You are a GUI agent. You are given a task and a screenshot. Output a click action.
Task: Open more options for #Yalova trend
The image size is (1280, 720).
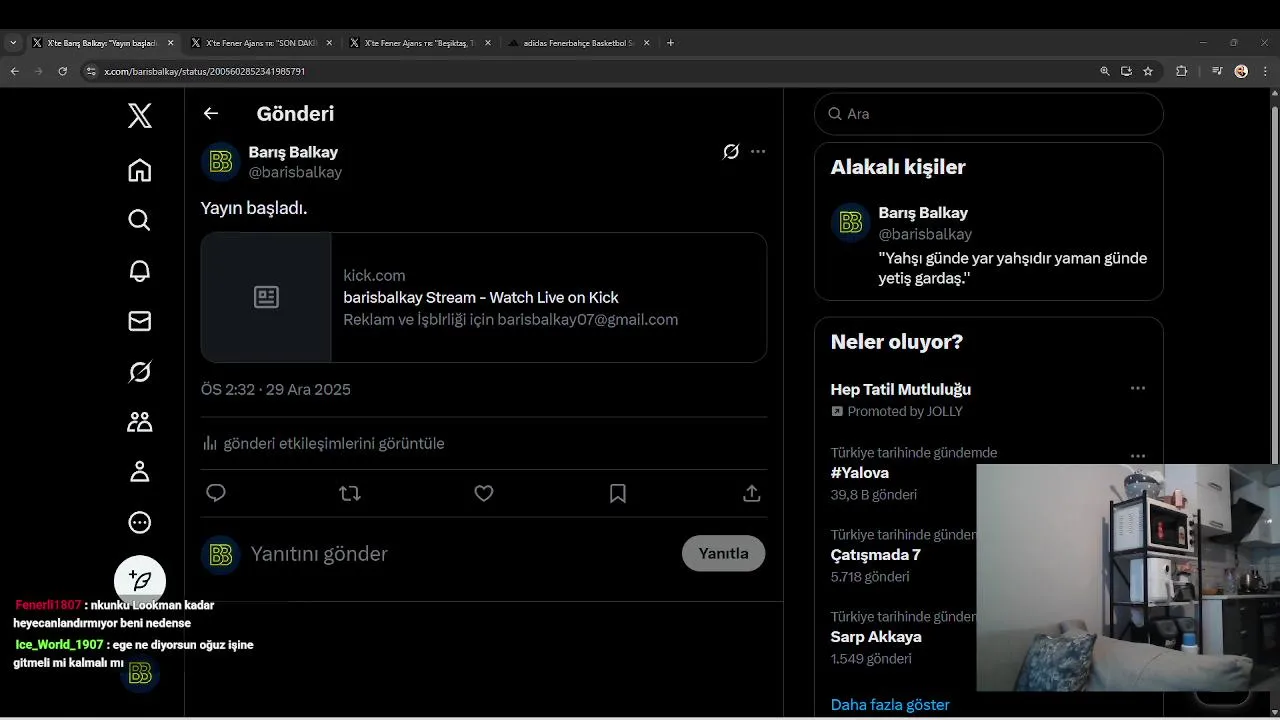(1138, 456)
